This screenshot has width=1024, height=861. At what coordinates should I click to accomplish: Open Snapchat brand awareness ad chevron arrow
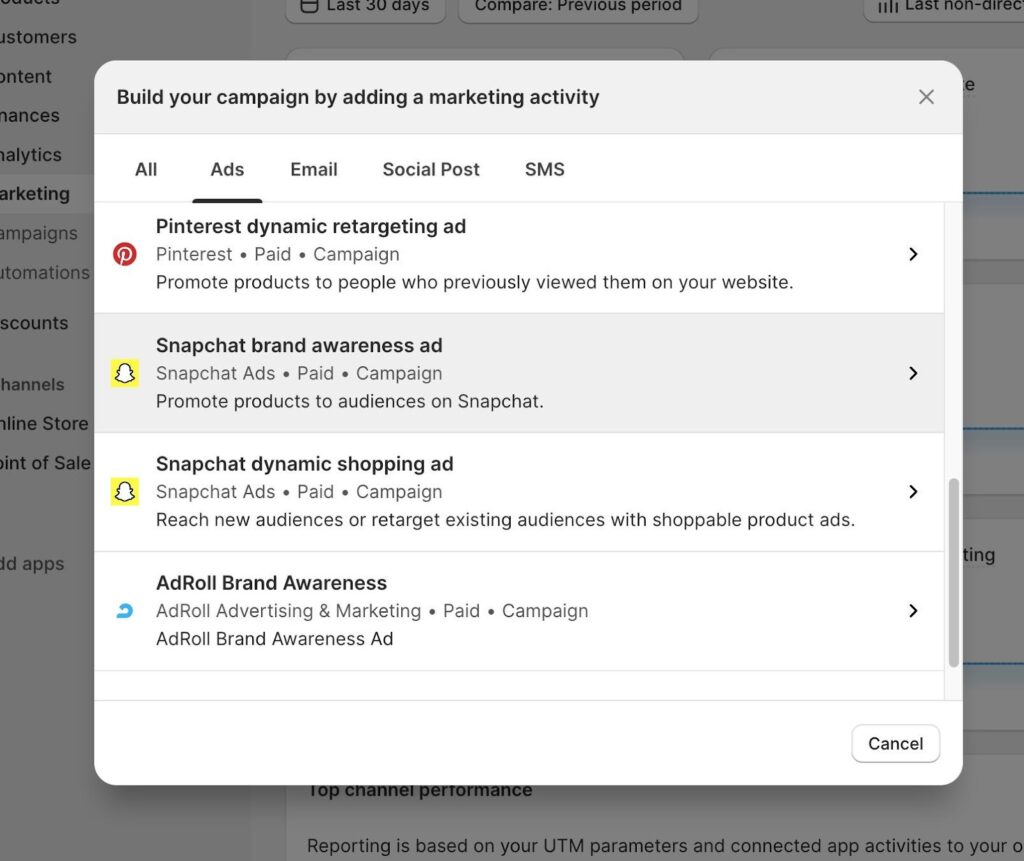coord(912,373)
